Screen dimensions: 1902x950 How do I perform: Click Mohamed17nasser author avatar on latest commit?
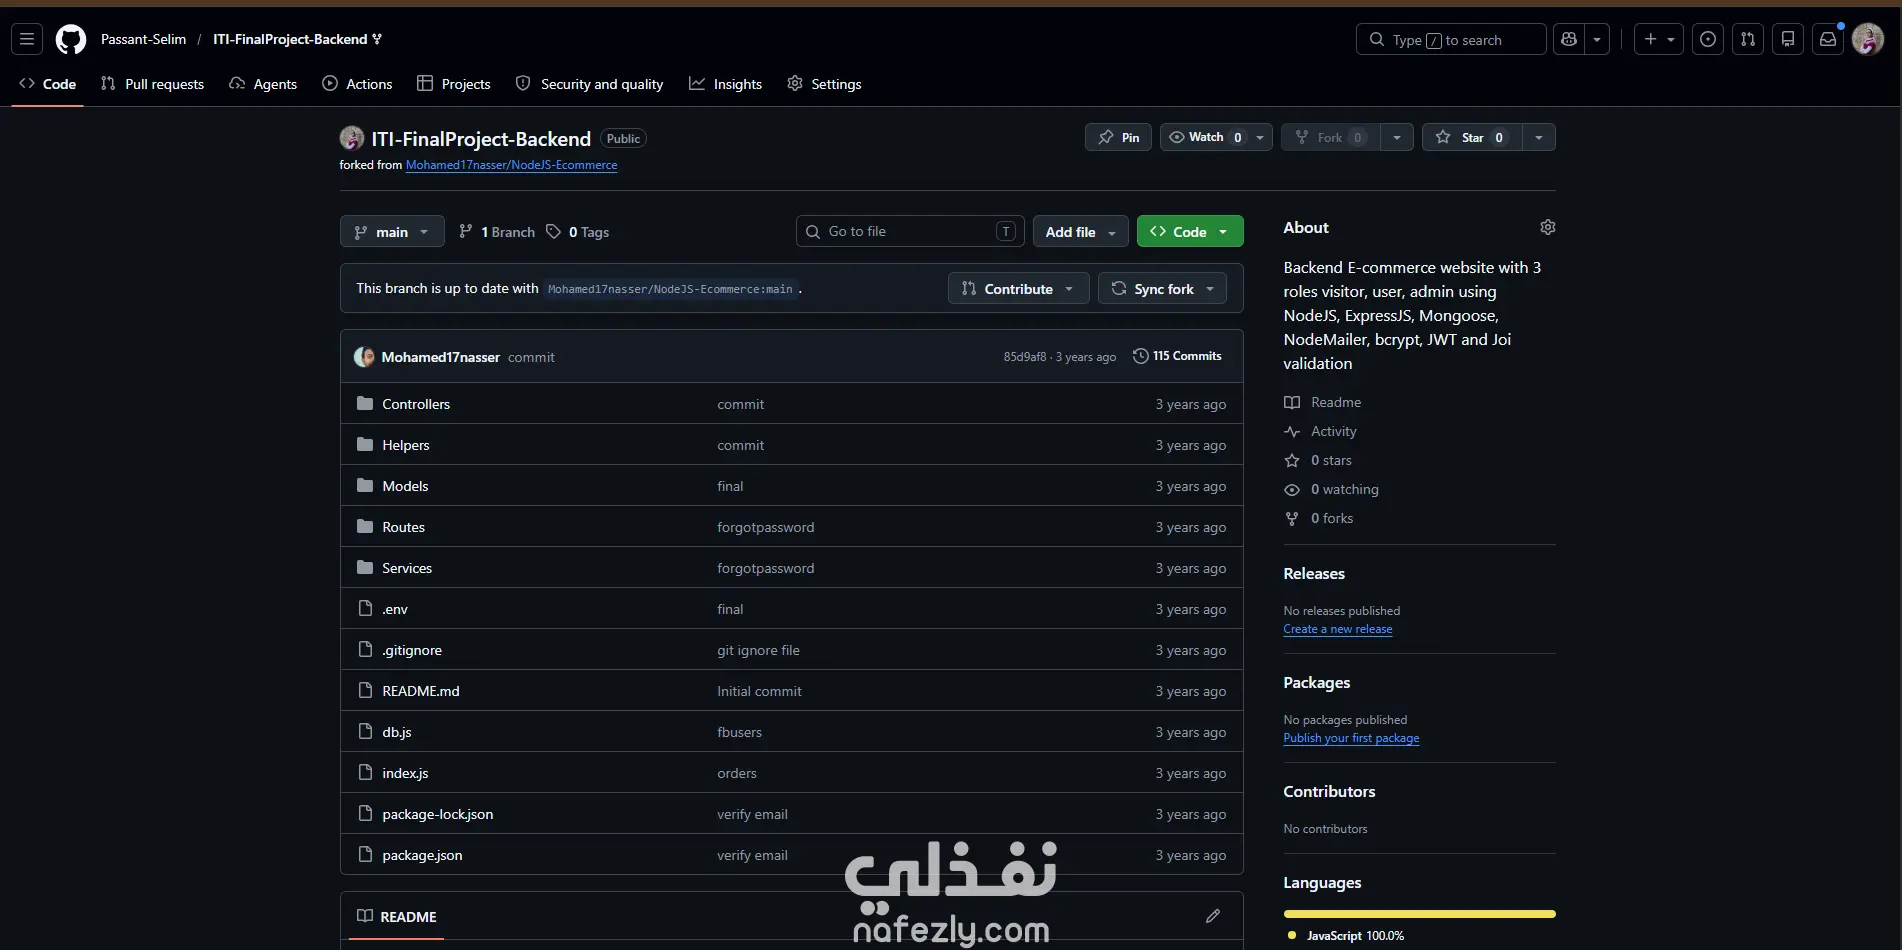364,357
